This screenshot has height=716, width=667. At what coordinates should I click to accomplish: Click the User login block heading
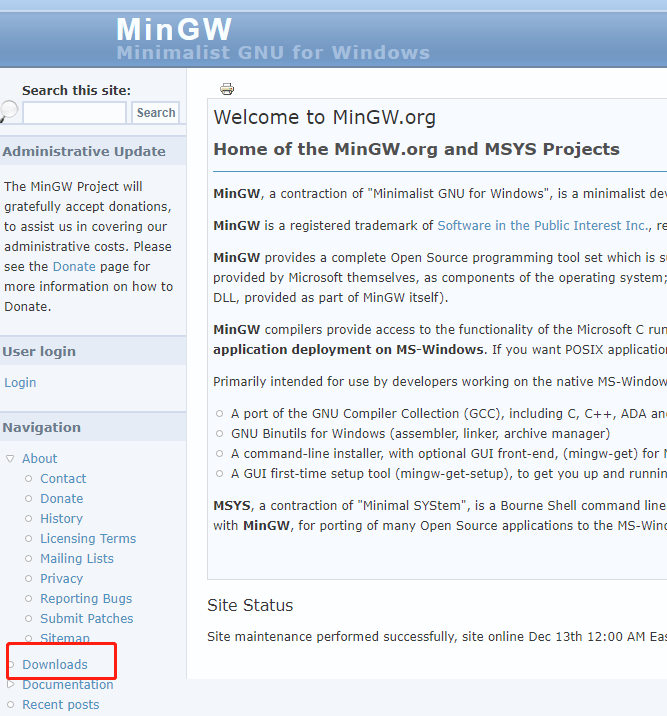click(x=39, y=351)
